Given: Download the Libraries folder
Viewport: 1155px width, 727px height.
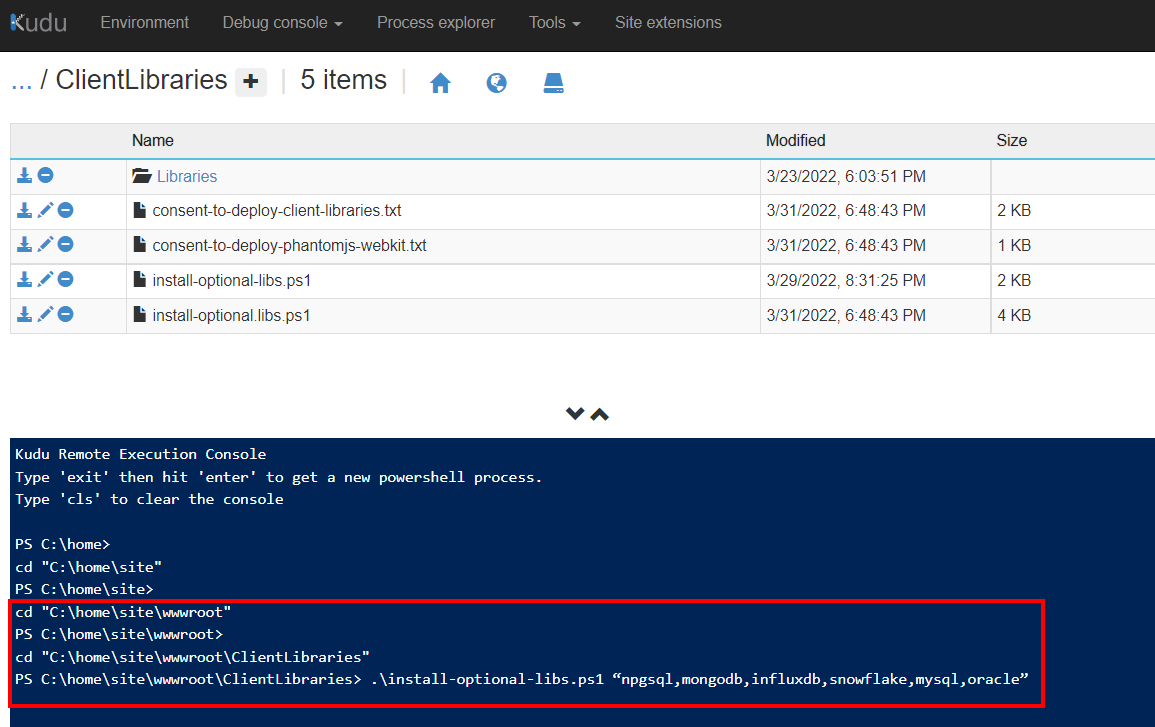Looking at the screenshot, I should (x=24, y=174).
